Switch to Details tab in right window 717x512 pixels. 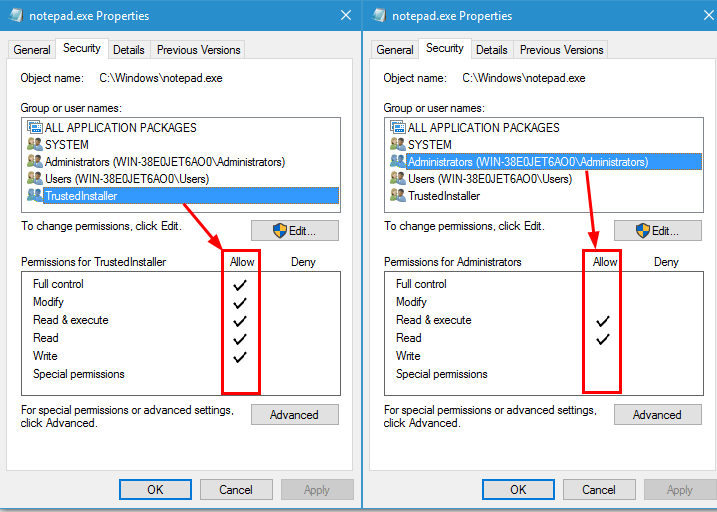coord(492,49)
